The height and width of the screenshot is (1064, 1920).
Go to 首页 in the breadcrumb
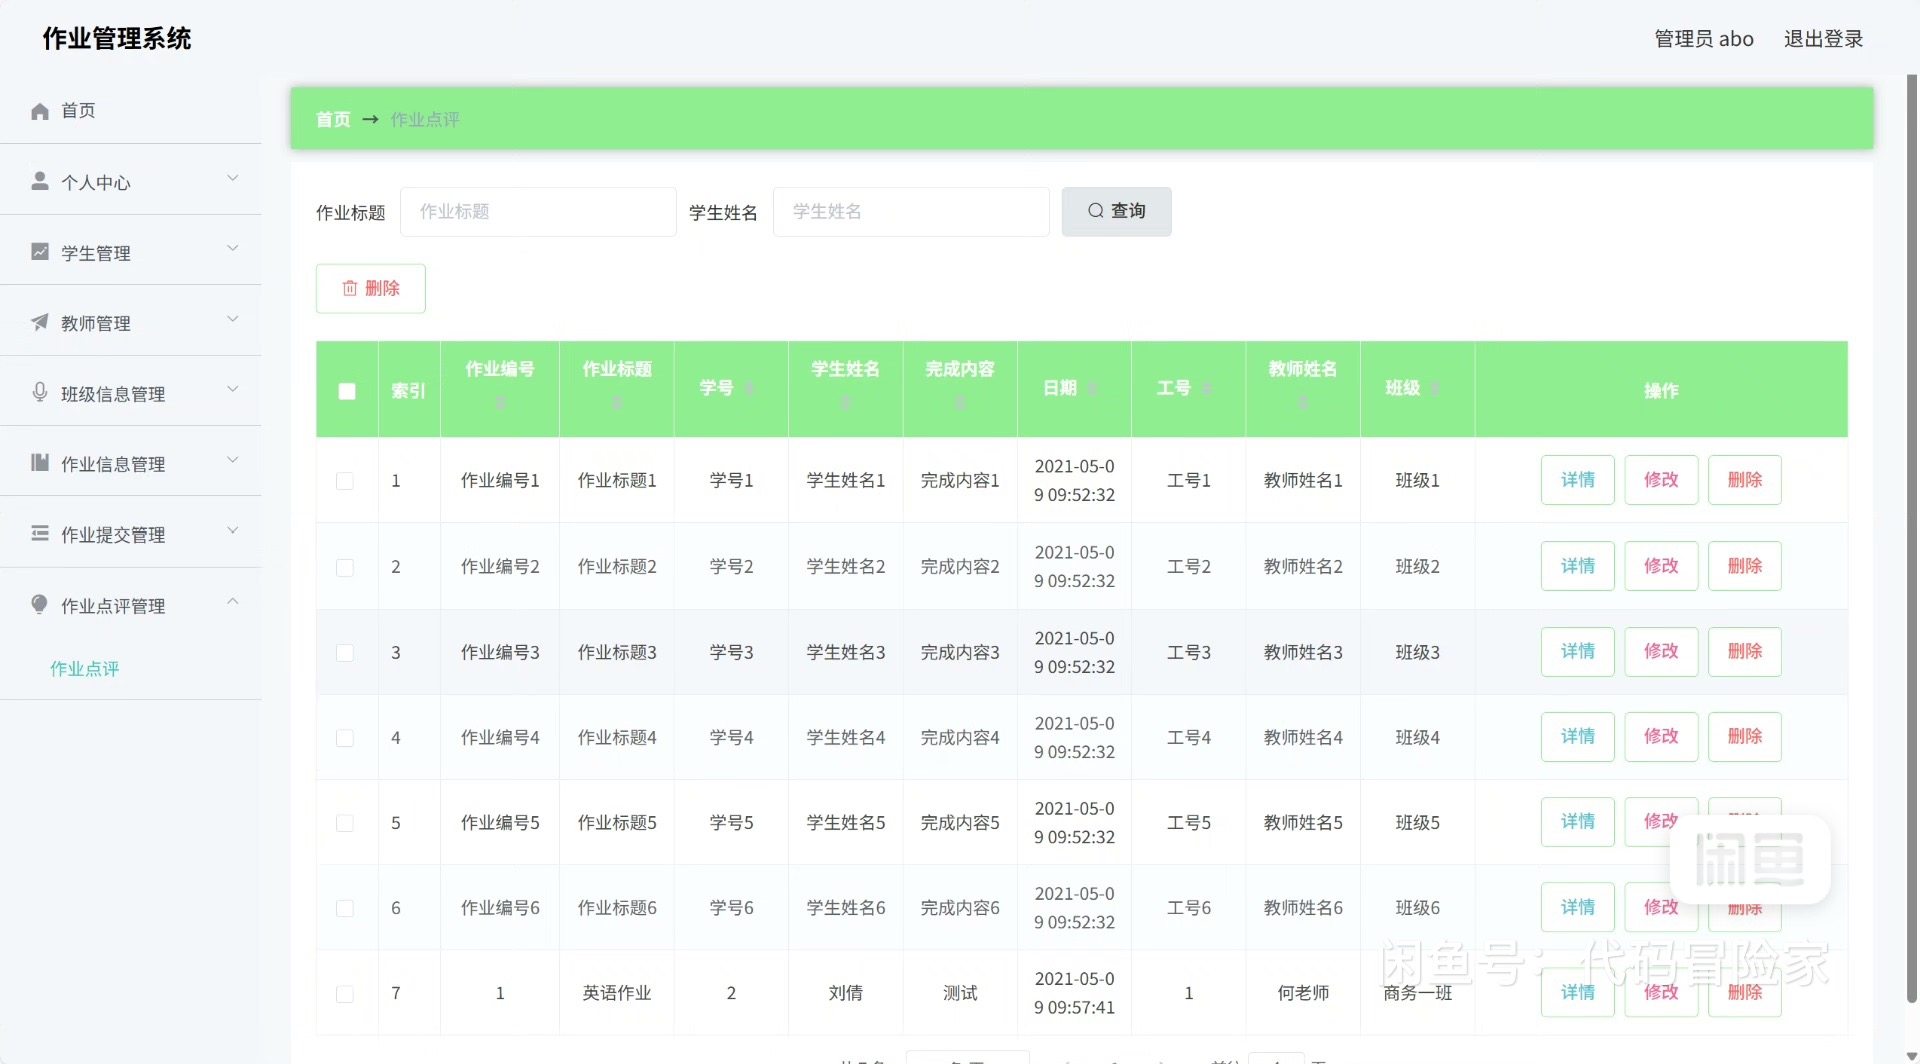pos(333,120)
